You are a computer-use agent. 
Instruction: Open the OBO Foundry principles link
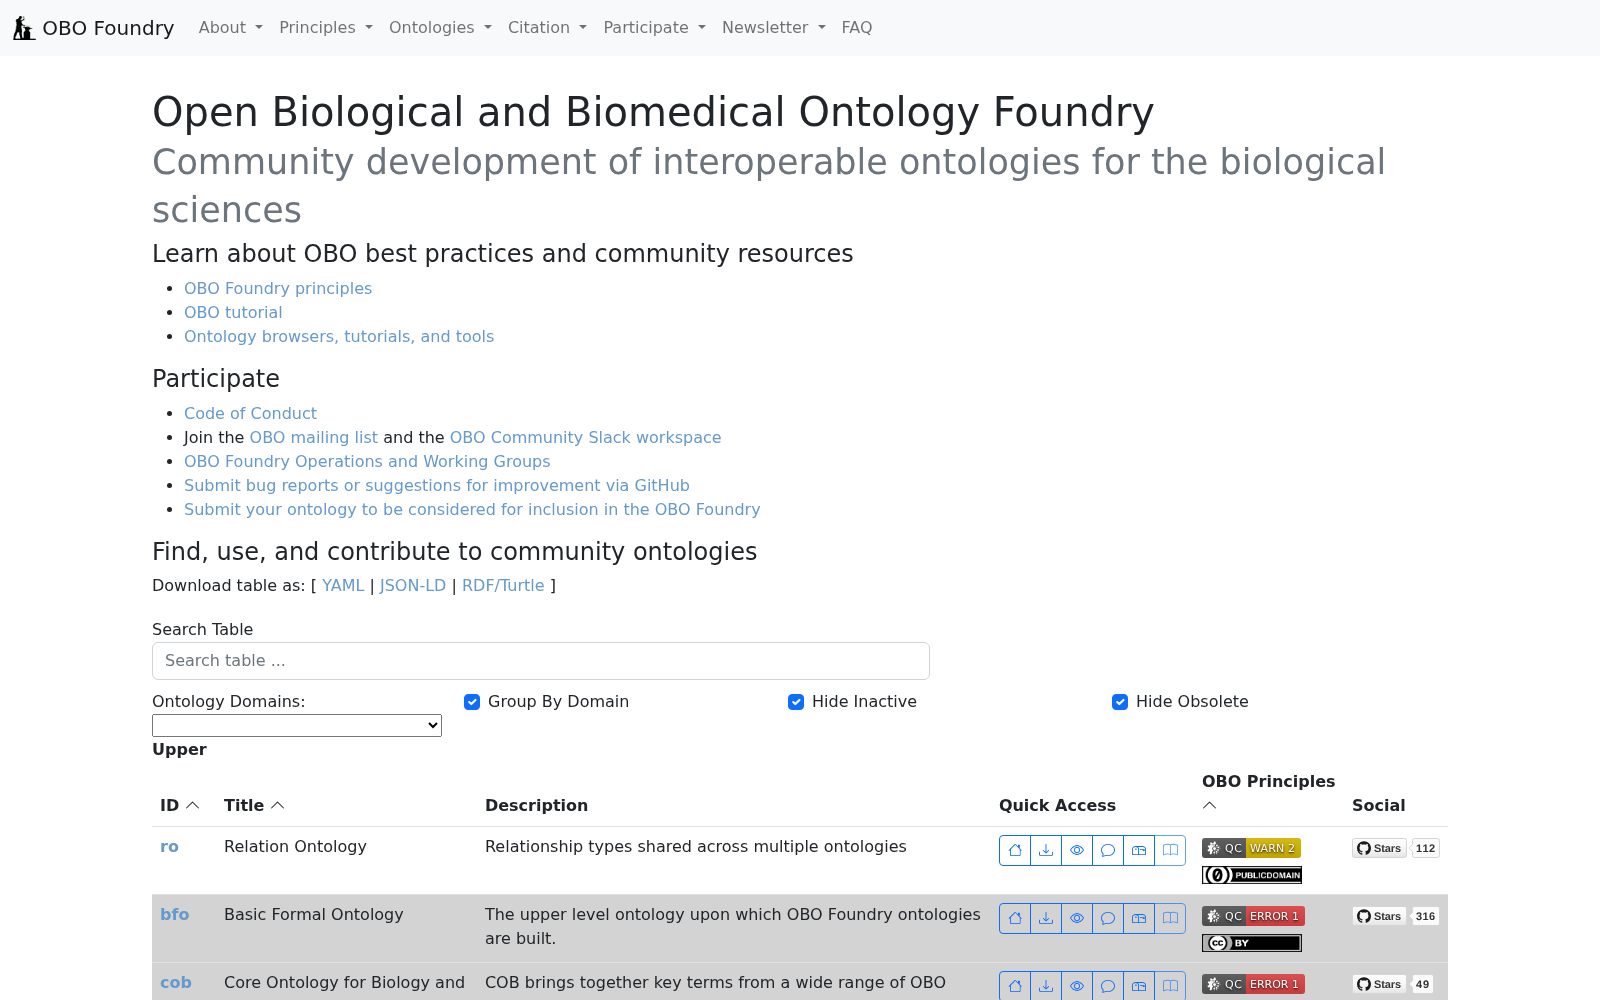point(278,288)
